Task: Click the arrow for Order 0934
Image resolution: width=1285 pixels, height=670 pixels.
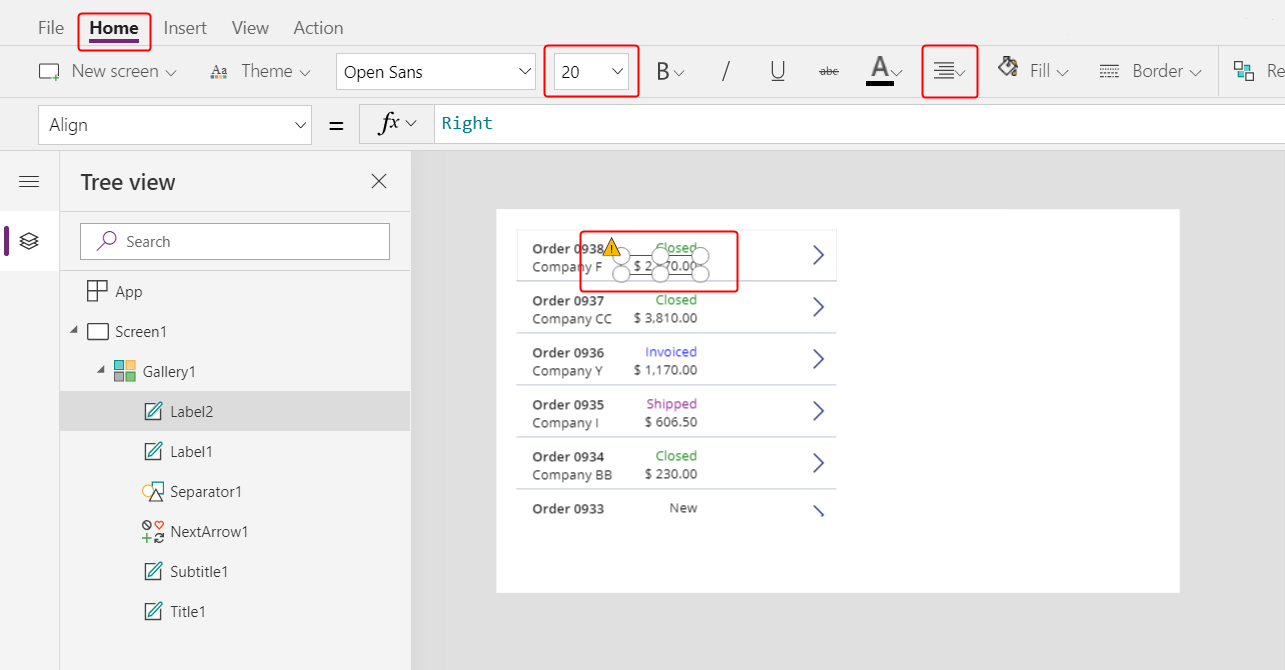Action: point(818,463)
